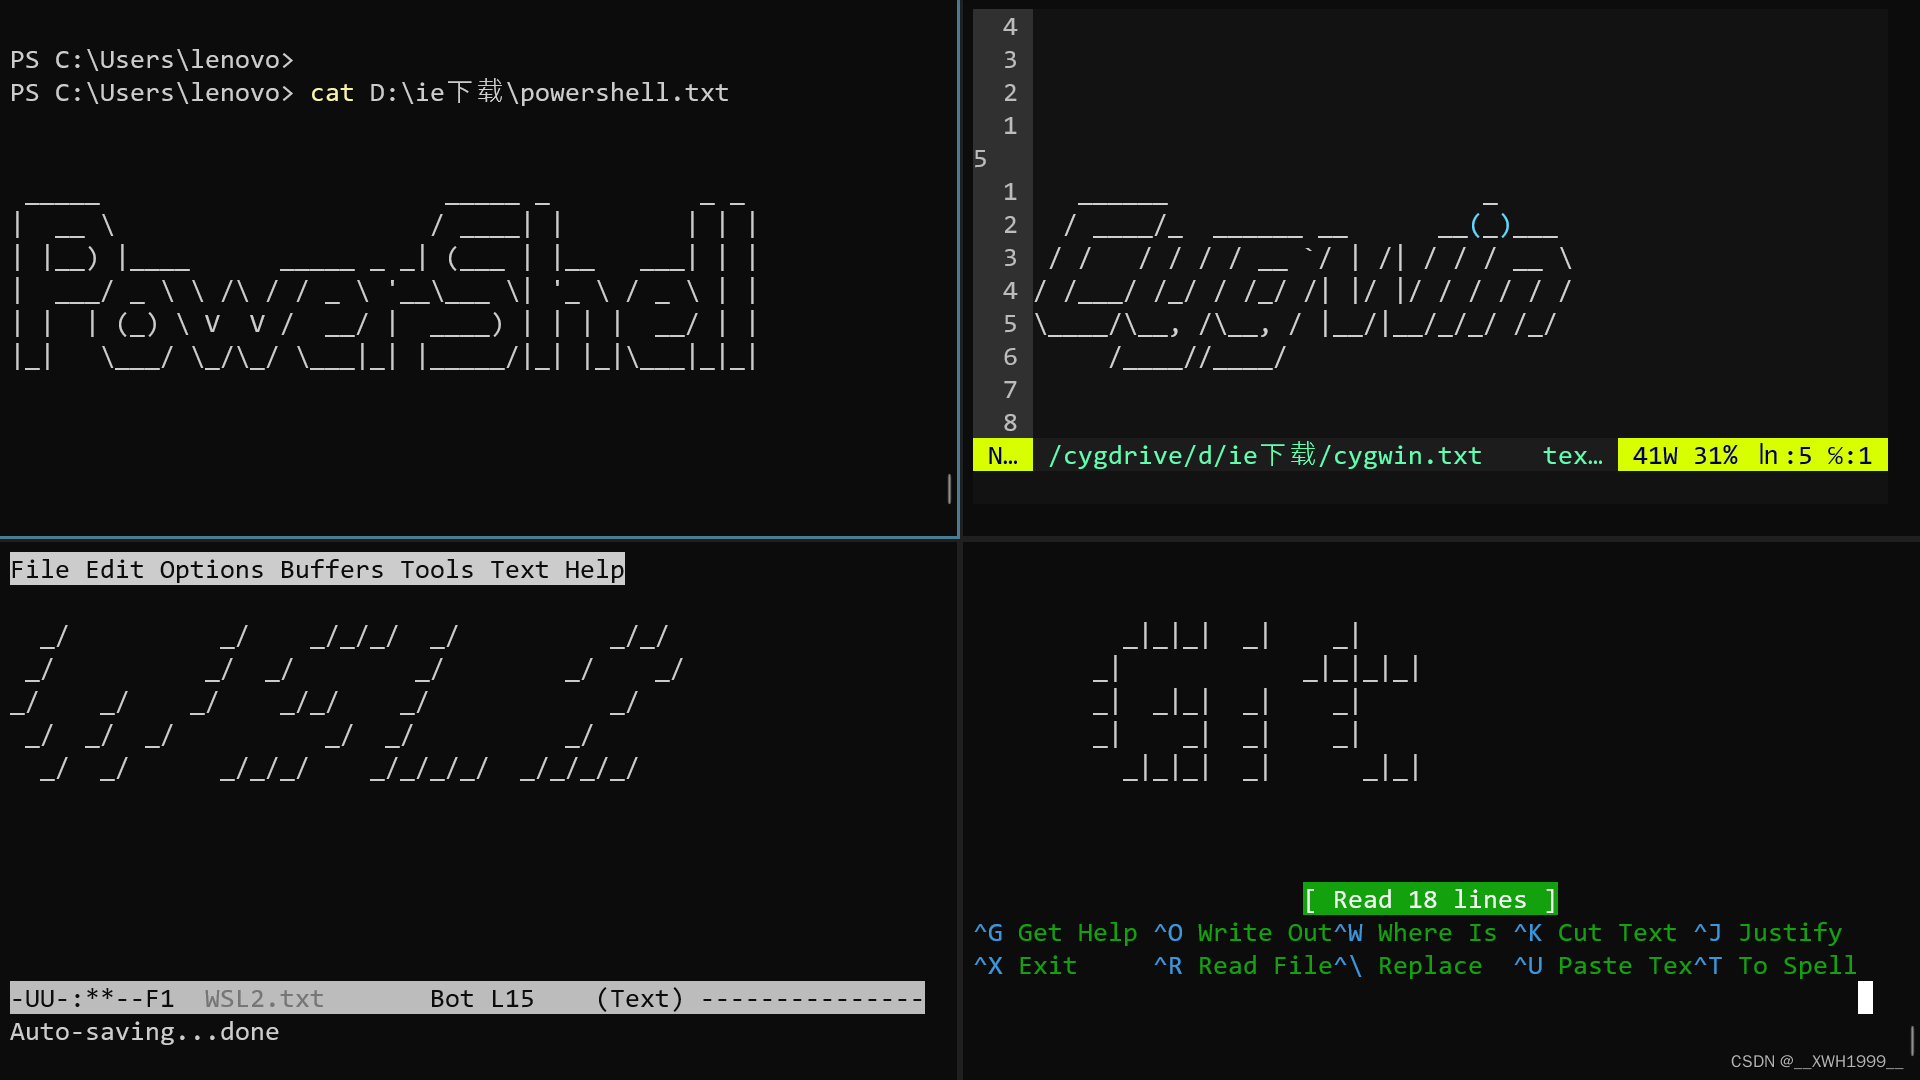1920x1080 pixels.
Task: Click the /cygdrive/d/ie下载/cygwin.txt file path
Action: tap(1265, 455)
